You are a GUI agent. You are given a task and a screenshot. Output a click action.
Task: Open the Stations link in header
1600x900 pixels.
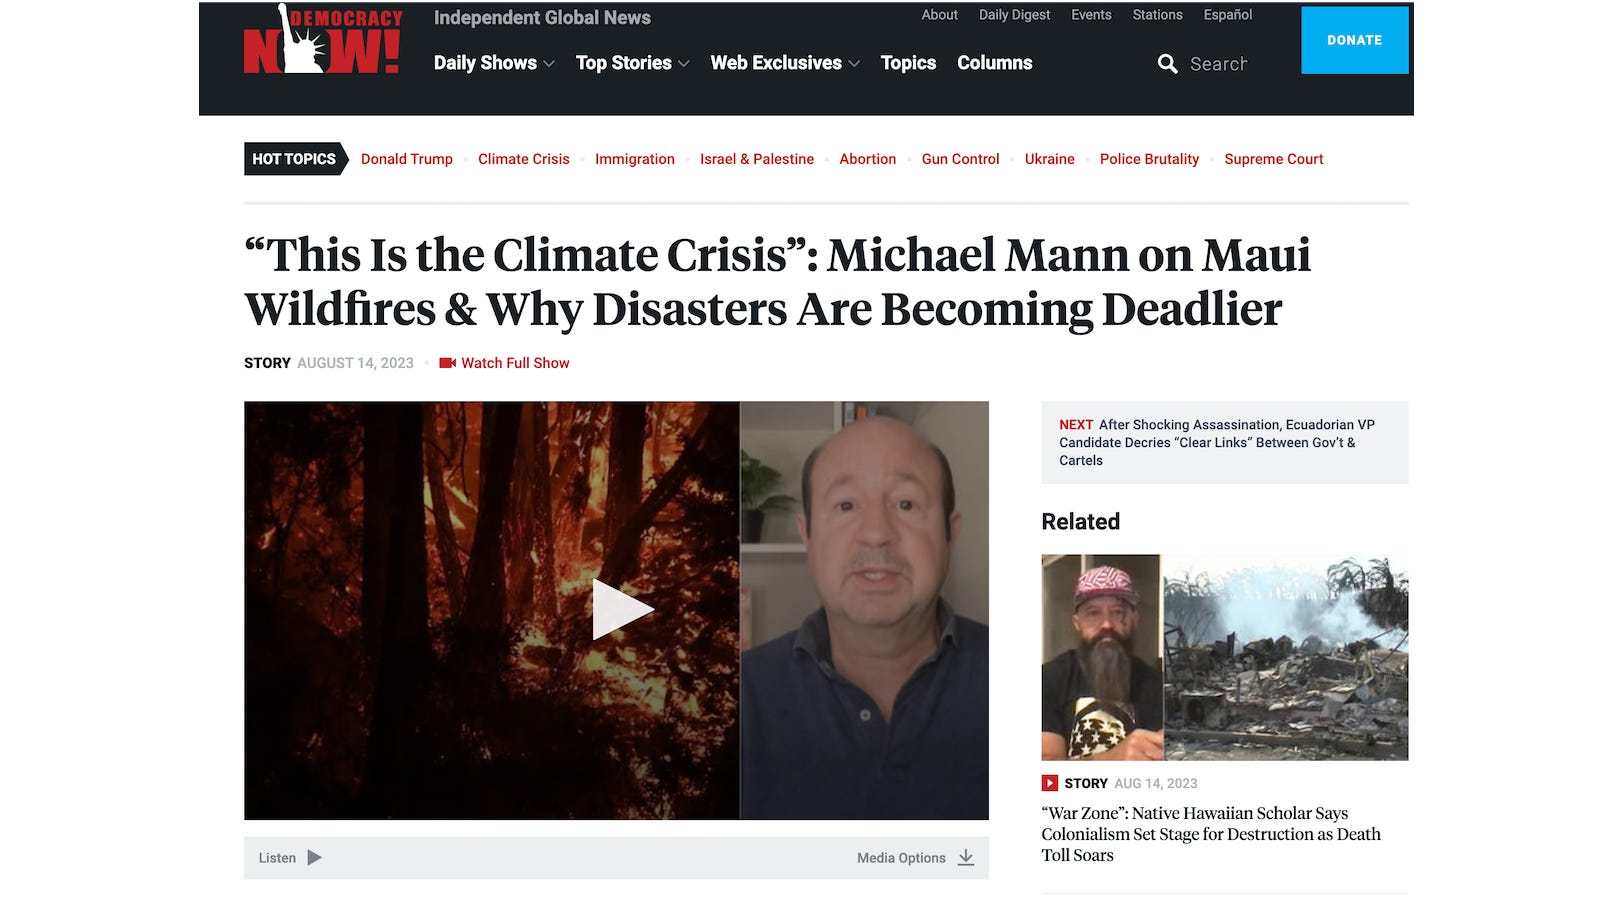click(x=1157, y=15)
